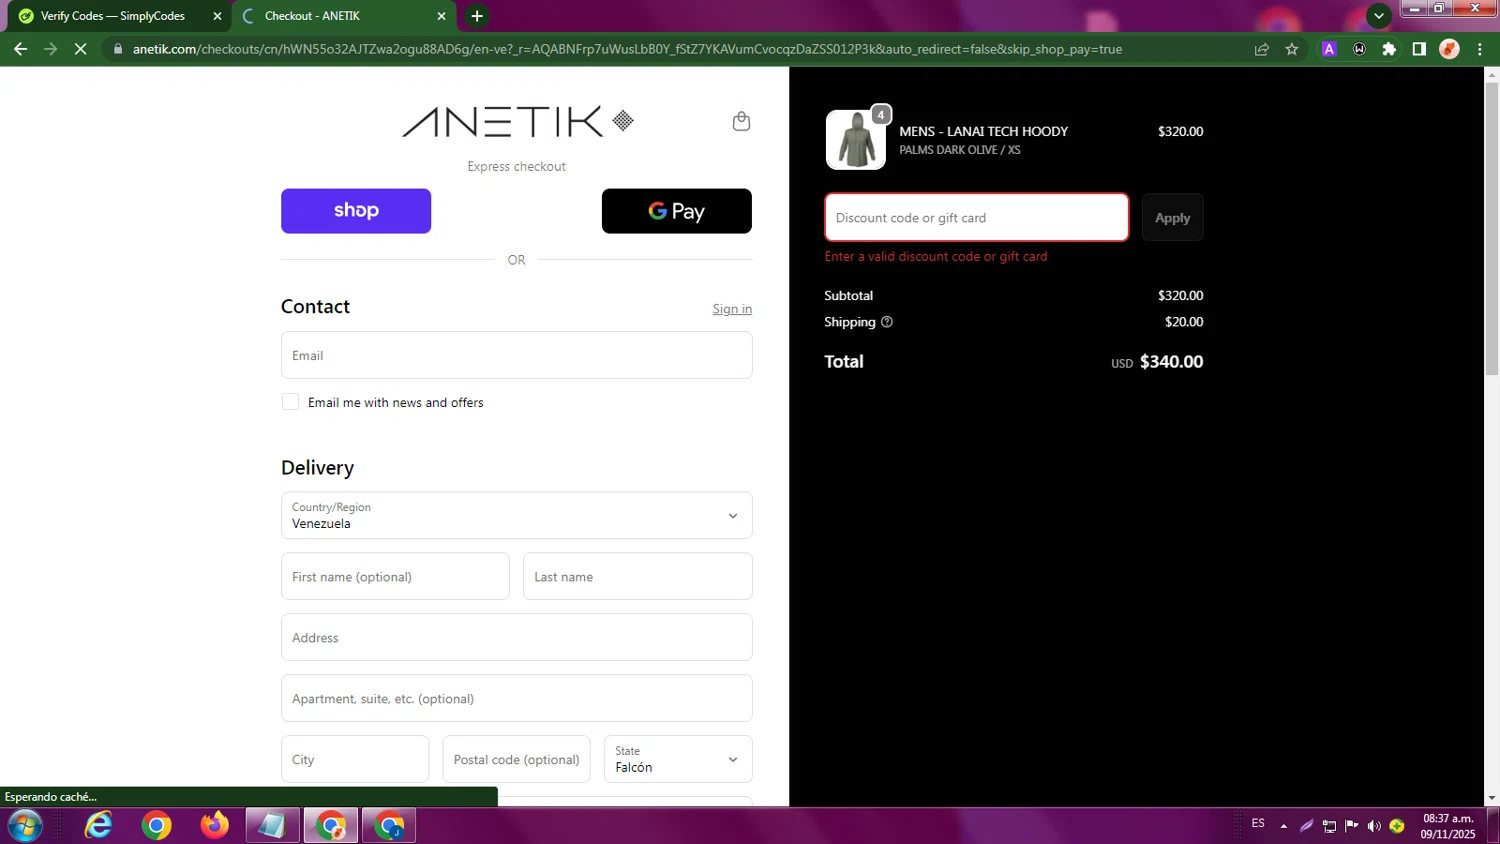Pay with the Google Pay button
Viewport: 1500px width, 844px height.
coord(677,211)
